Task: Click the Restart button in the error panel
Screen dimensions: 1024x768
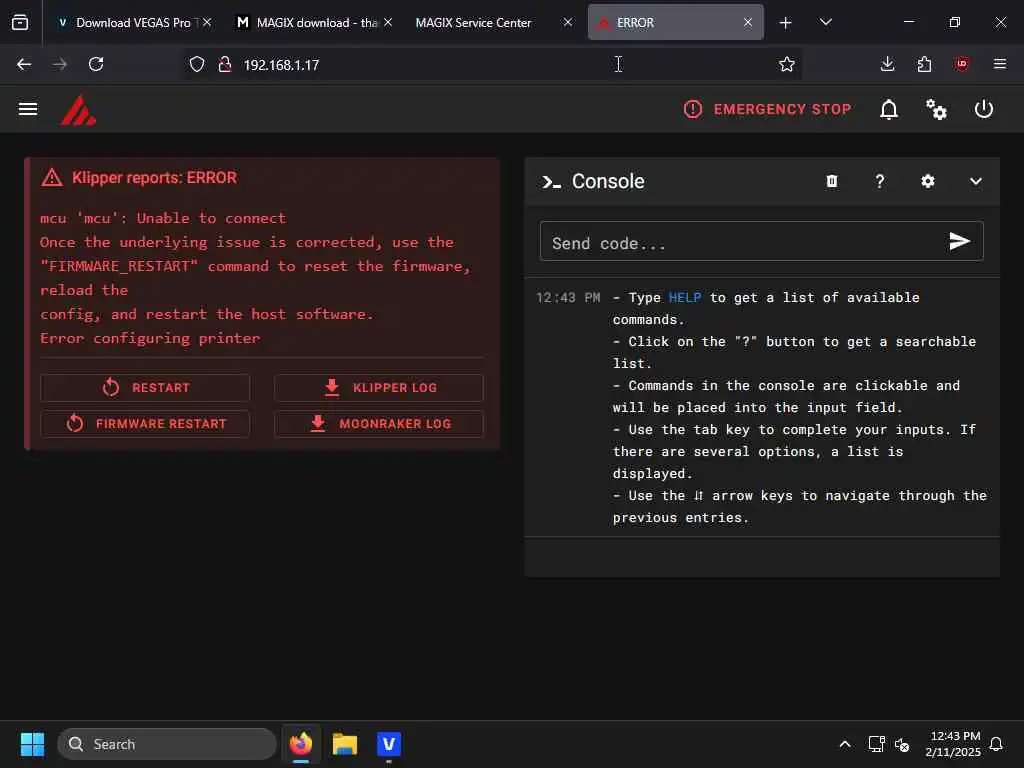Action: (x=145, y=388)
